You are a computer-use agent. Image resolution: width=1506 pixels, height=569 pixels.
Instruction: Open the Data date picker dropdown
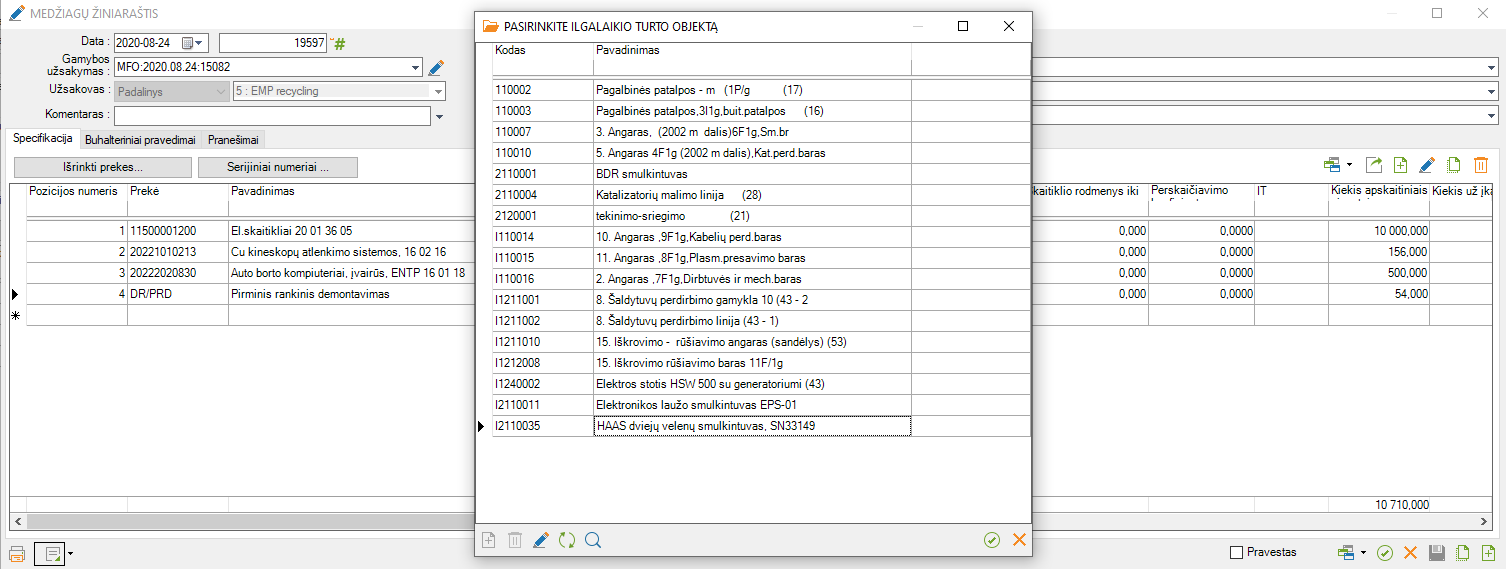(199, 43)
